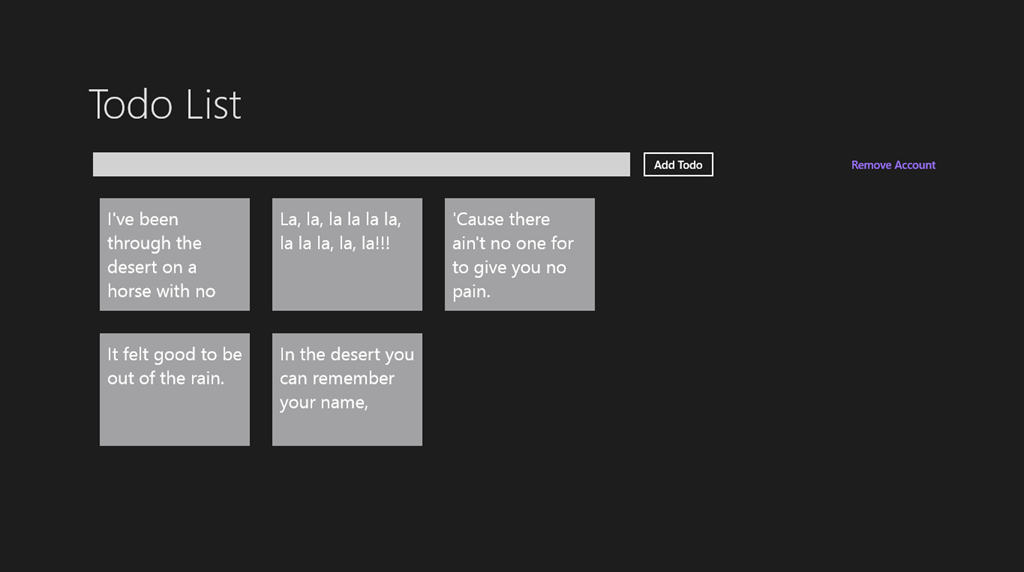This screenshot has width=1024, height=572.
Task: Focus the new todo text field
Action: [361, 165]
